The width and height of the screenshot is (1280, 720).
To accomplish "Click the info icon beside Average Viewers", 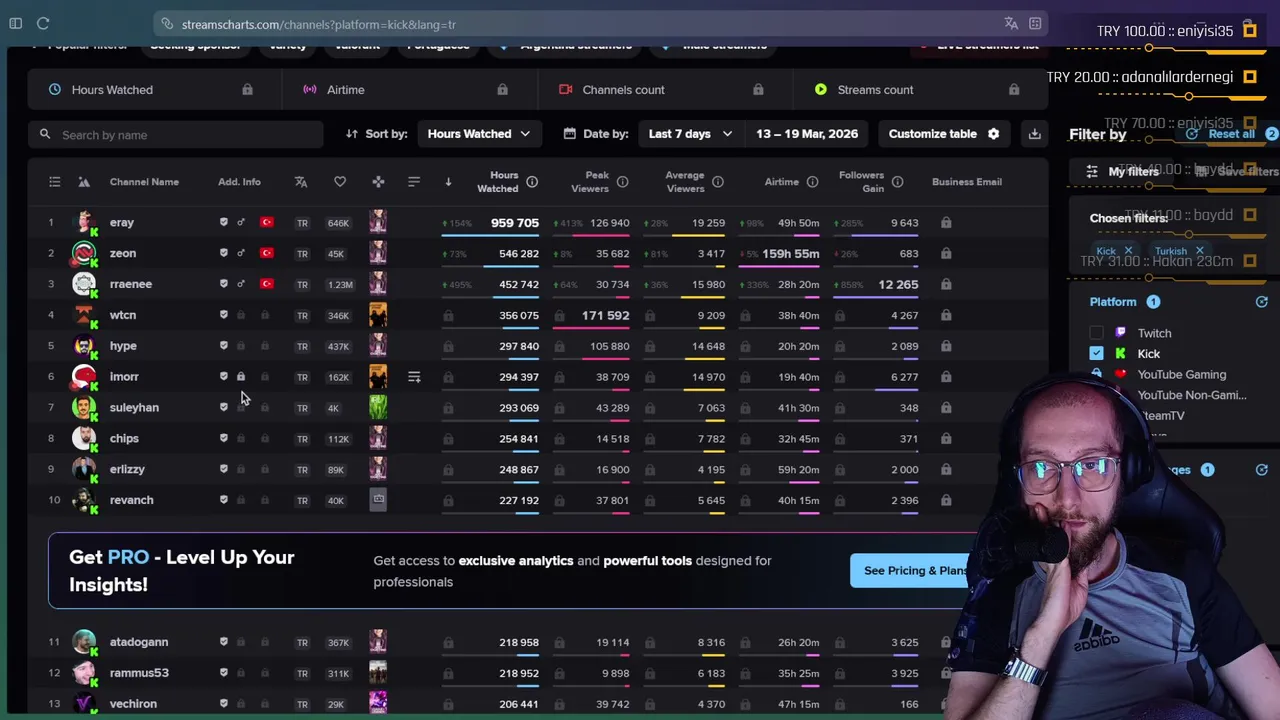I will 717,182.
